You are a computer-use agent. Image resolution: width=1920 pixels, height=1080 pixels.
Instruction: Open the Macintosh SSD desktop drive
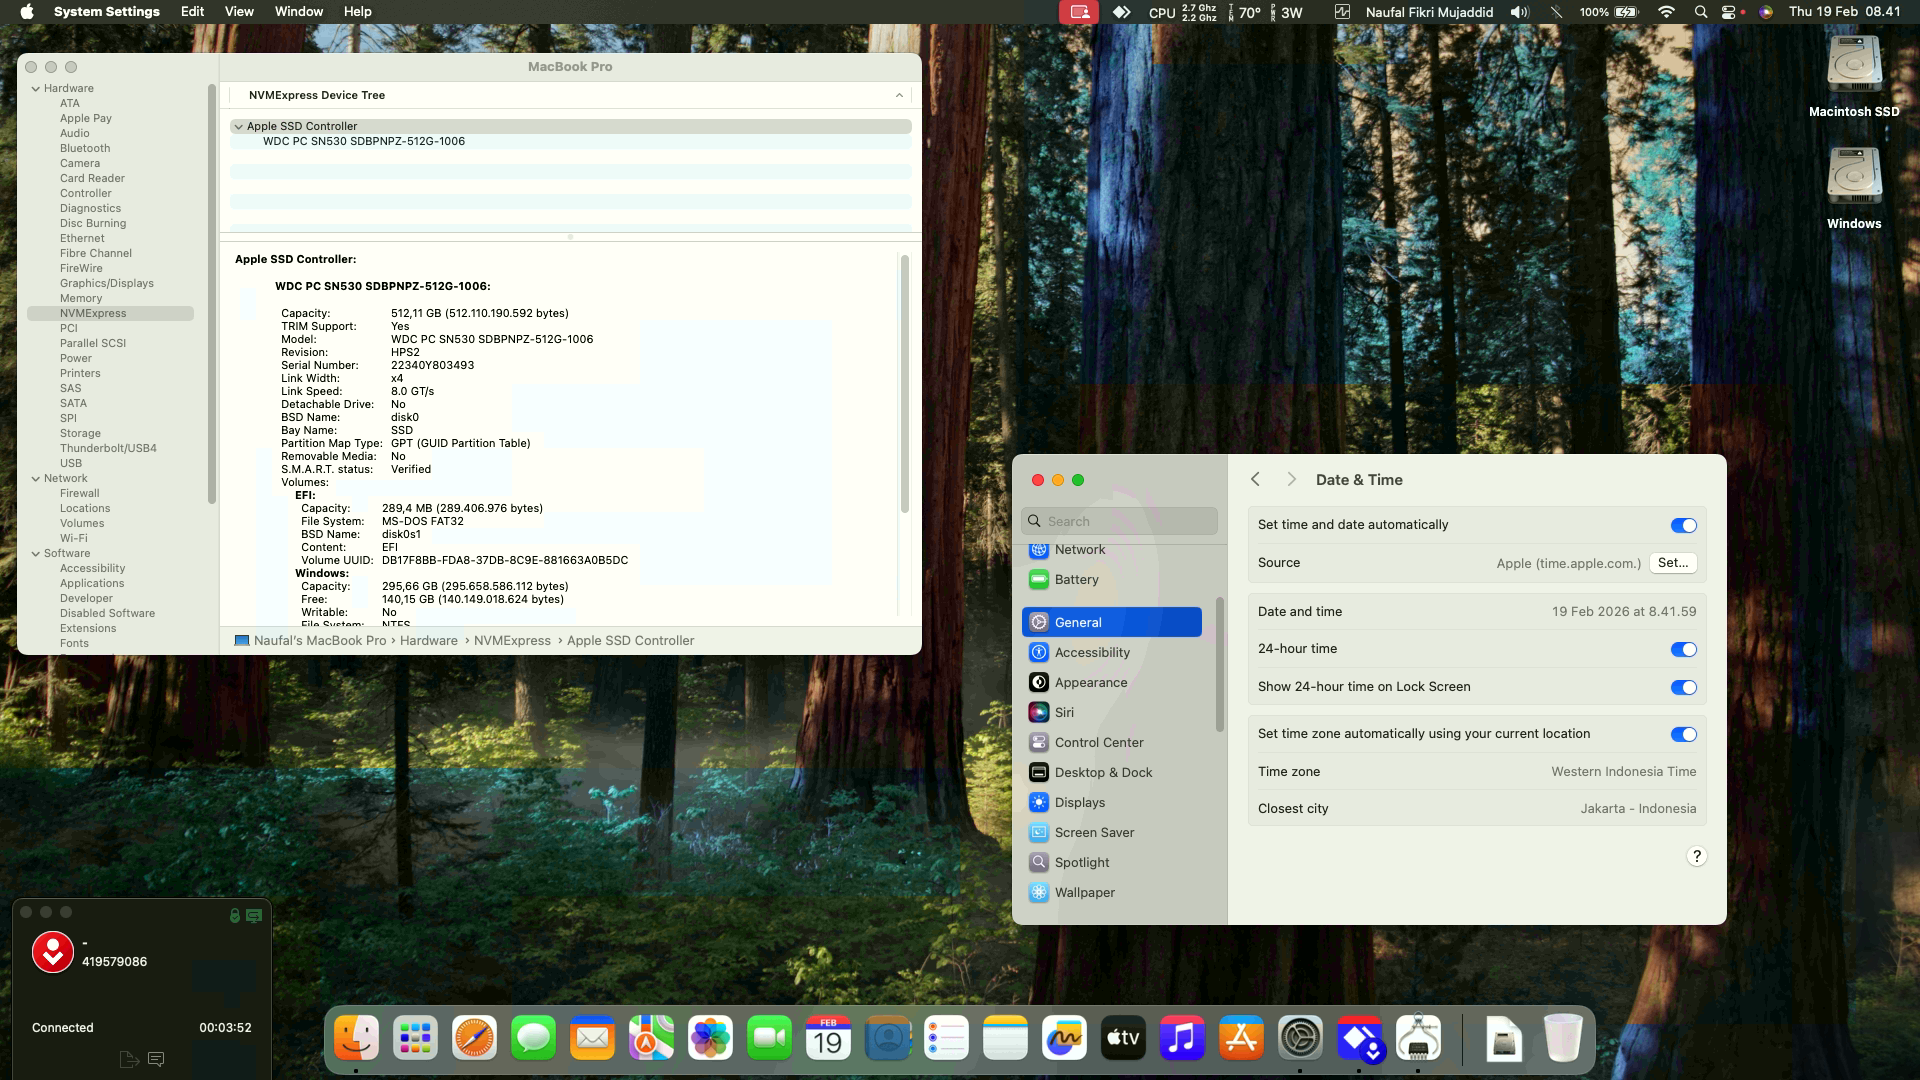pos(1854,66)
